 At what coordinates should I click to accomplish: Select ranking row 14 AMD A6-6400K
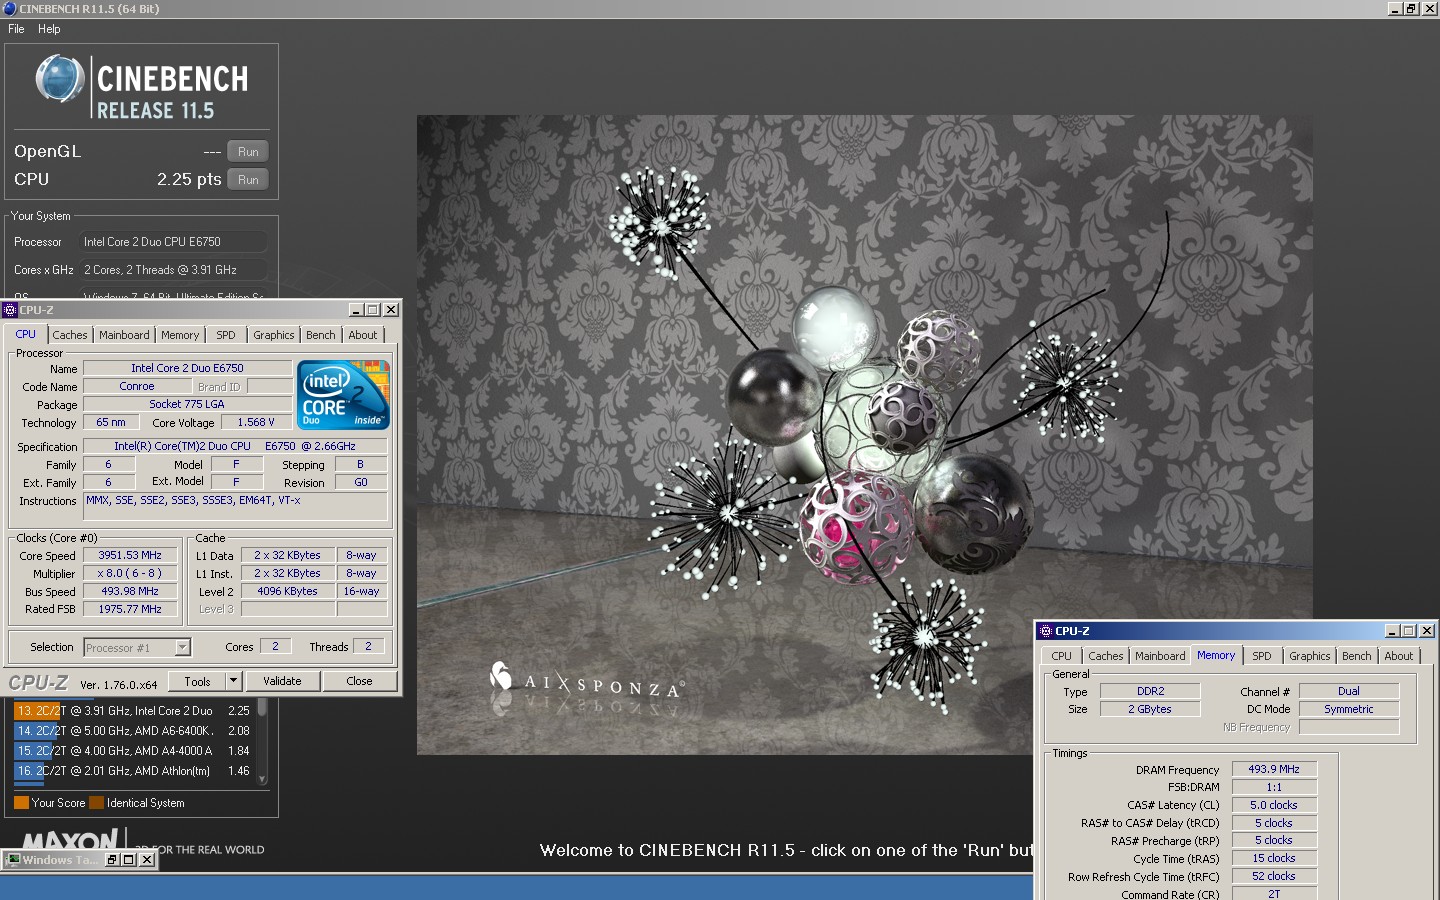(134, 731)
